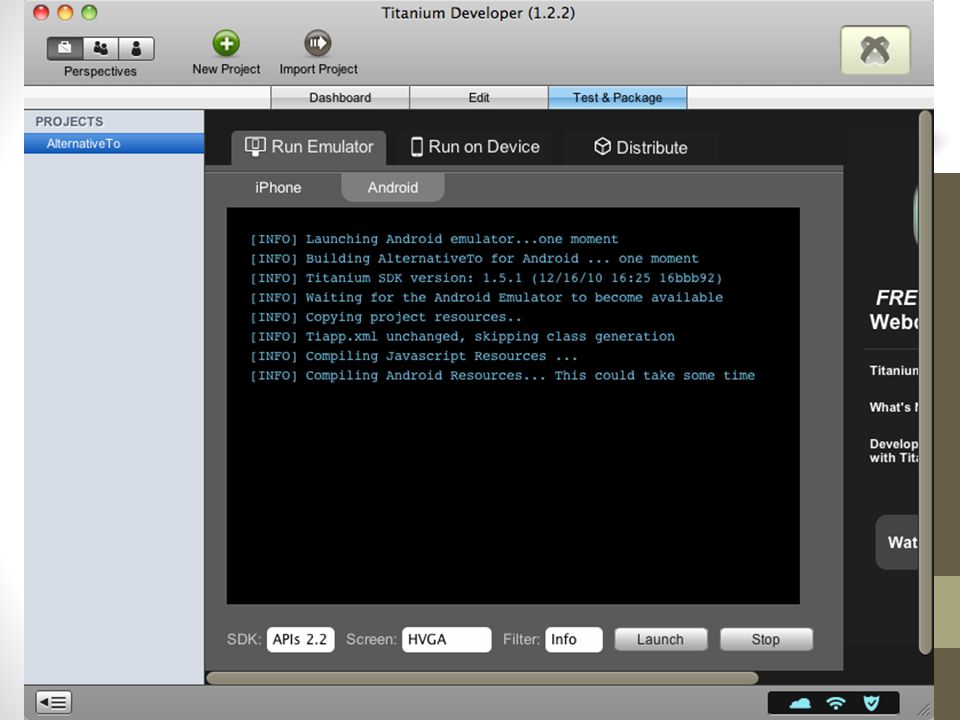Open the SDK dropdown showing APIs 2.2
The width and height of the screenshot is (960, 720).
point(301,639)
